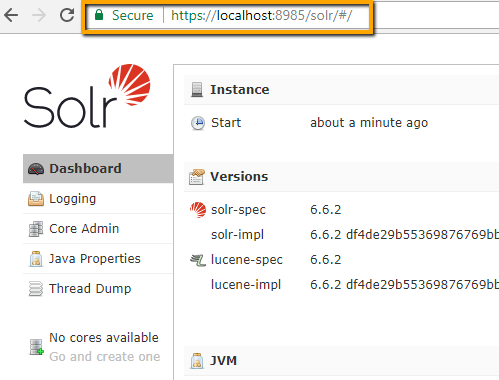Image resolution: width=499 pixels, height=380 pixels.
Task: Click the solr-spec 6.6.2 value
Action: 326,210
